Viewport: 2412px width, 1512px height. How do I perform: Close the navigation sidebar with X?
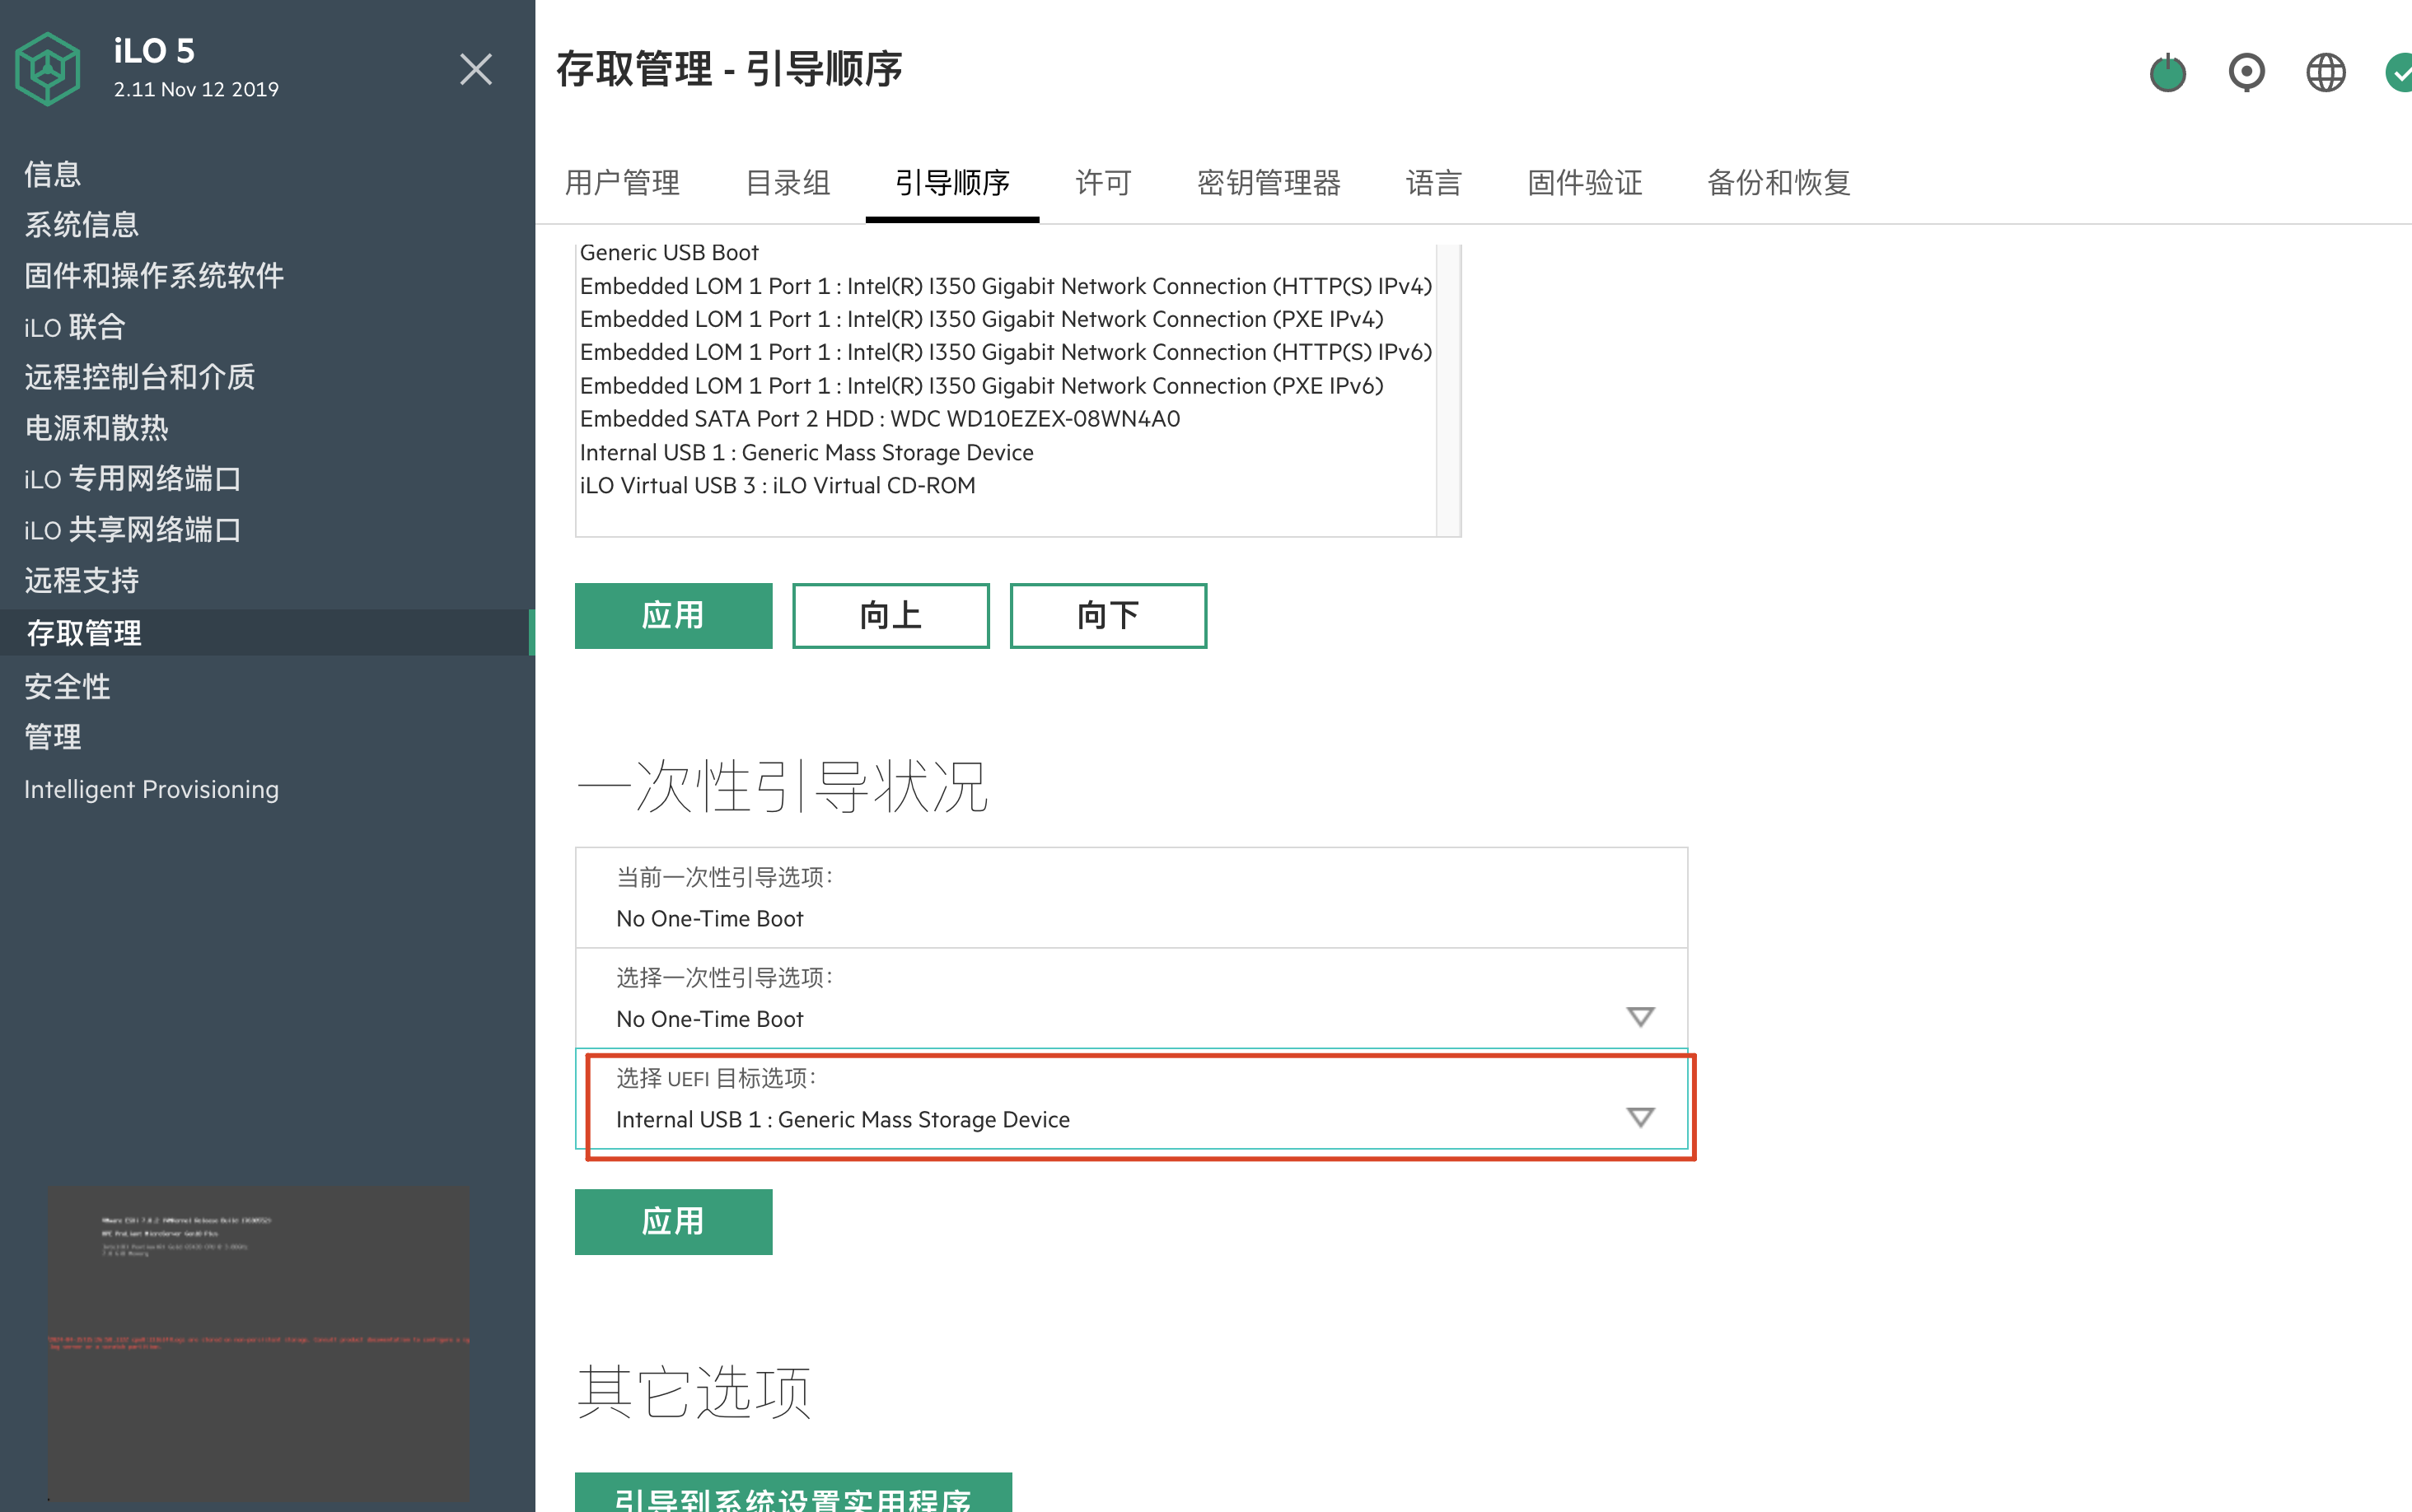[475, 70]
